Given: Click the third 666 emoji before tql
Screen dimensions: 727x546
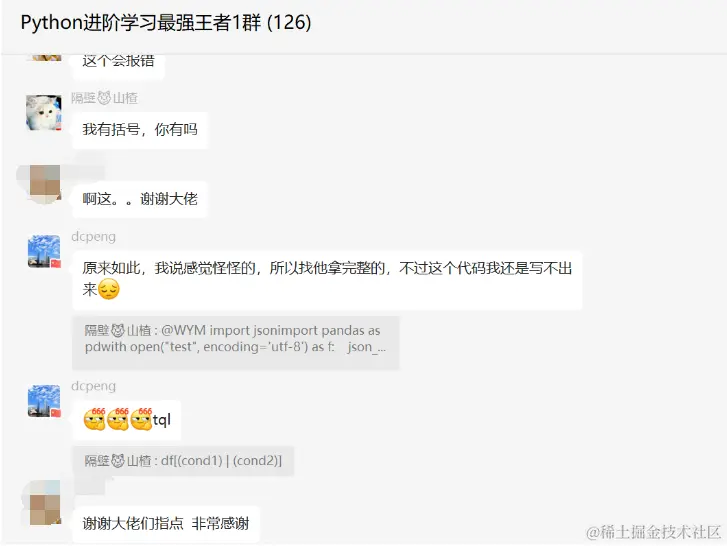Looking at the screenshot, I should tap(141, 419).
